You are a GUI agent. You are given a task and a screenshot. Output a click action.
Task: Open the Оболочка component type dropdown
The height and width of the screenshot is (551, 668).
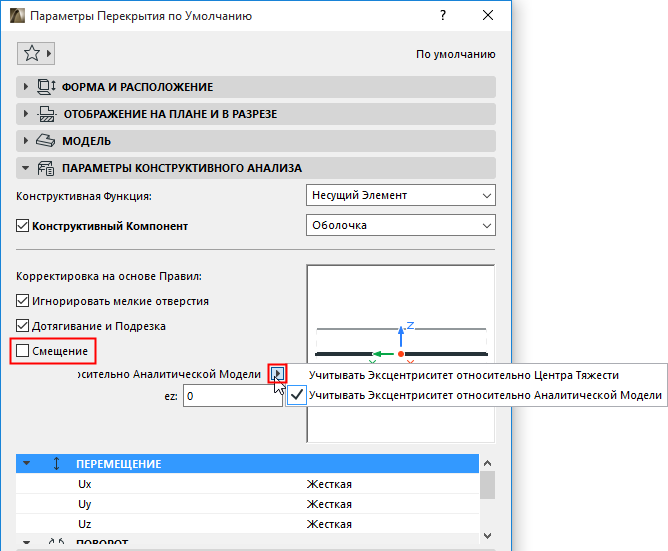400,225
